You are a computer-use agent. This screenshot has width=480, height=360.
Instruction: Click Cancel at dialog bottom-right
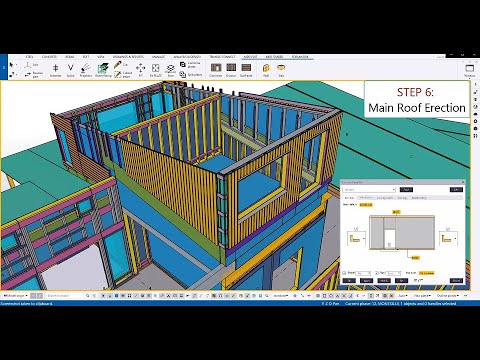point(456,281)
